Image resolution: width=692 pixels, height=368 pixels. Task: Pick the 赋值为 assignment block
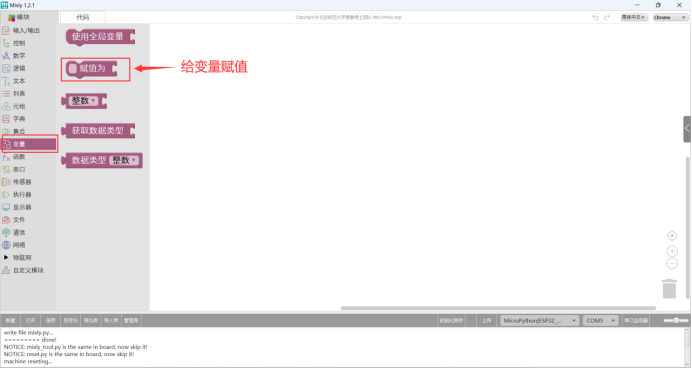(91, 69)
